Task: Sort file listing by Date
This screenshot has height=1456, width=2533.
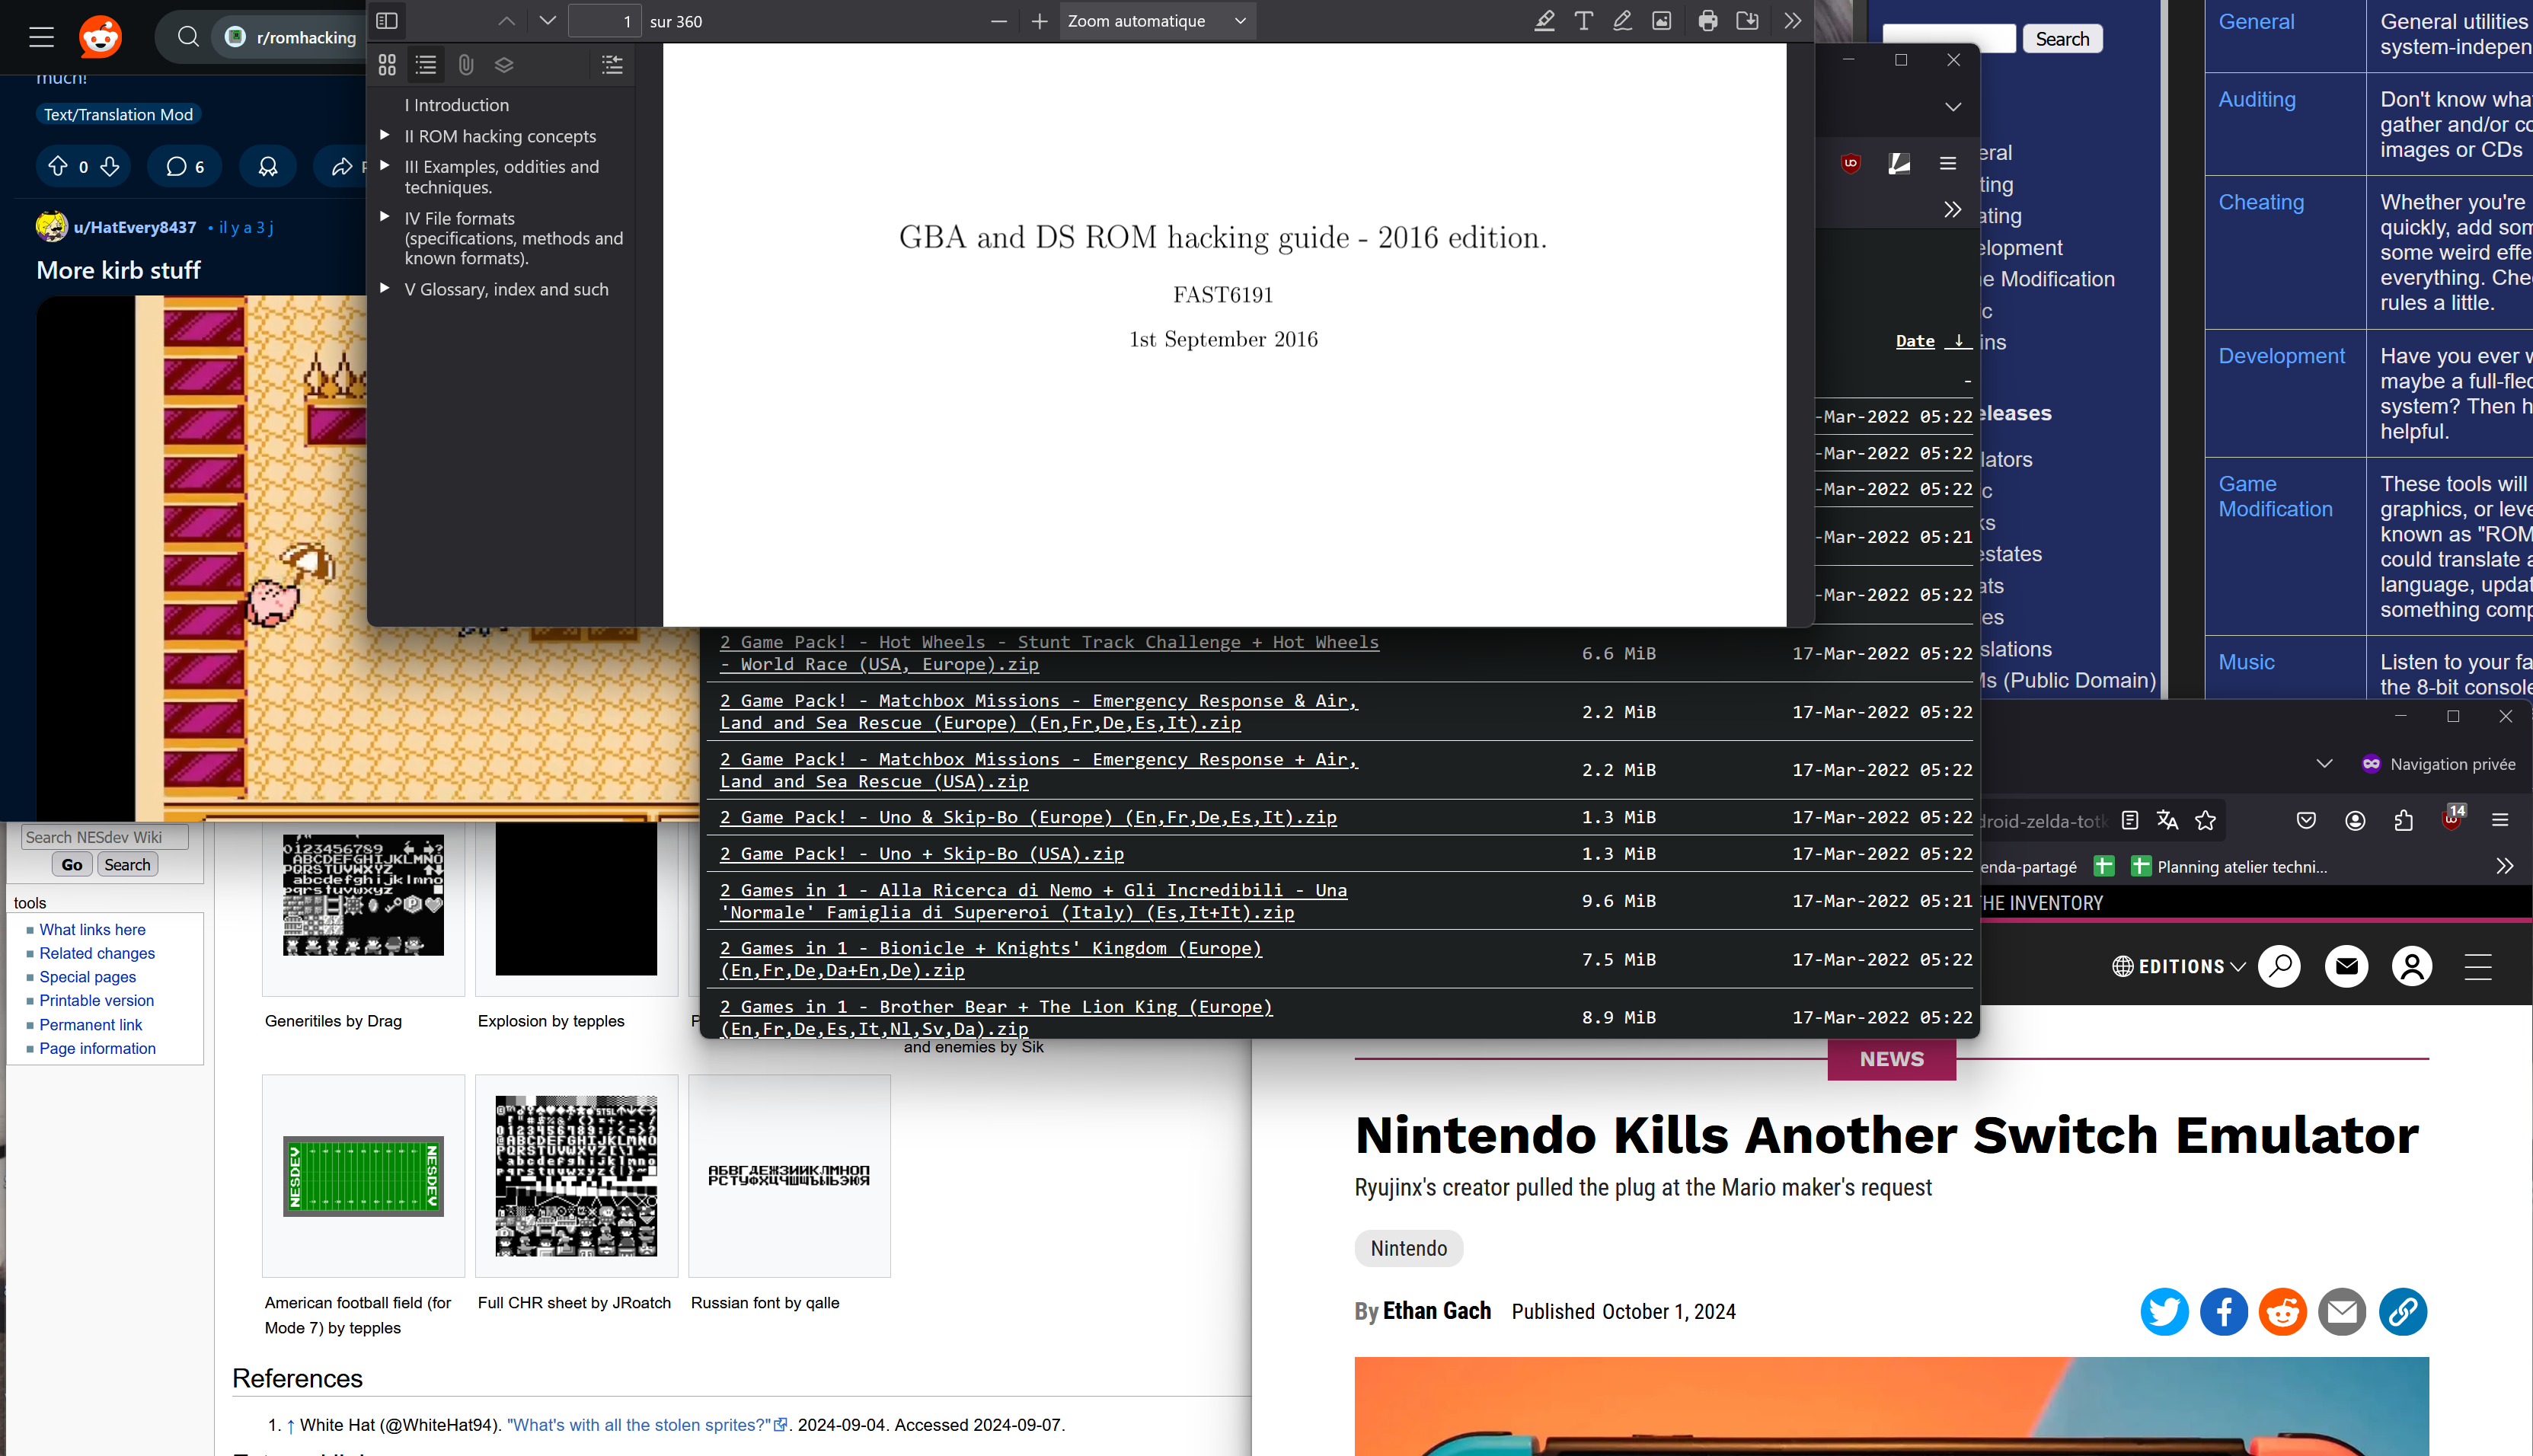Action: pyautogui.click(x=1915, y=341)
